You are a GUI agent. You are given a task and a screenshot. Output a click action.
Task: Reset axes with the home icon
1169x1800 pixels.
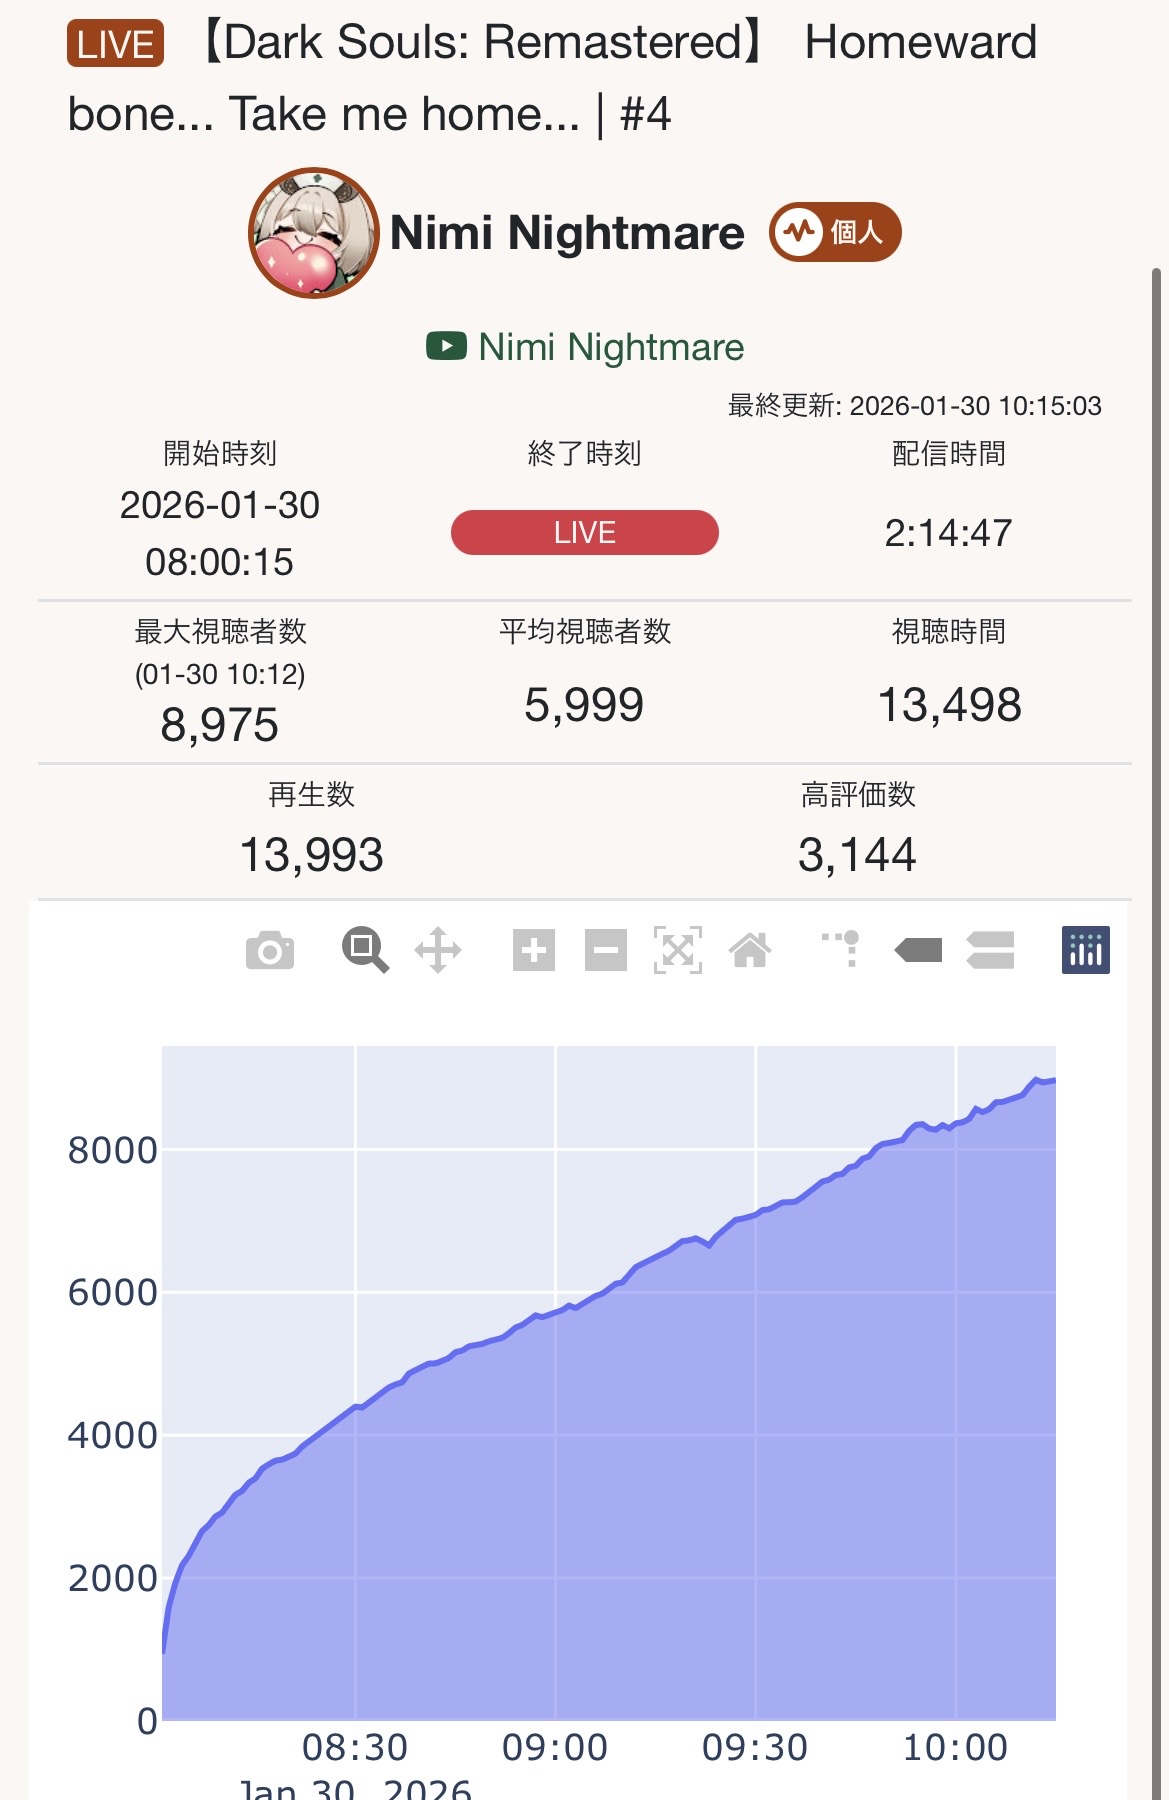pyautogui.click(x=750, y=950)
